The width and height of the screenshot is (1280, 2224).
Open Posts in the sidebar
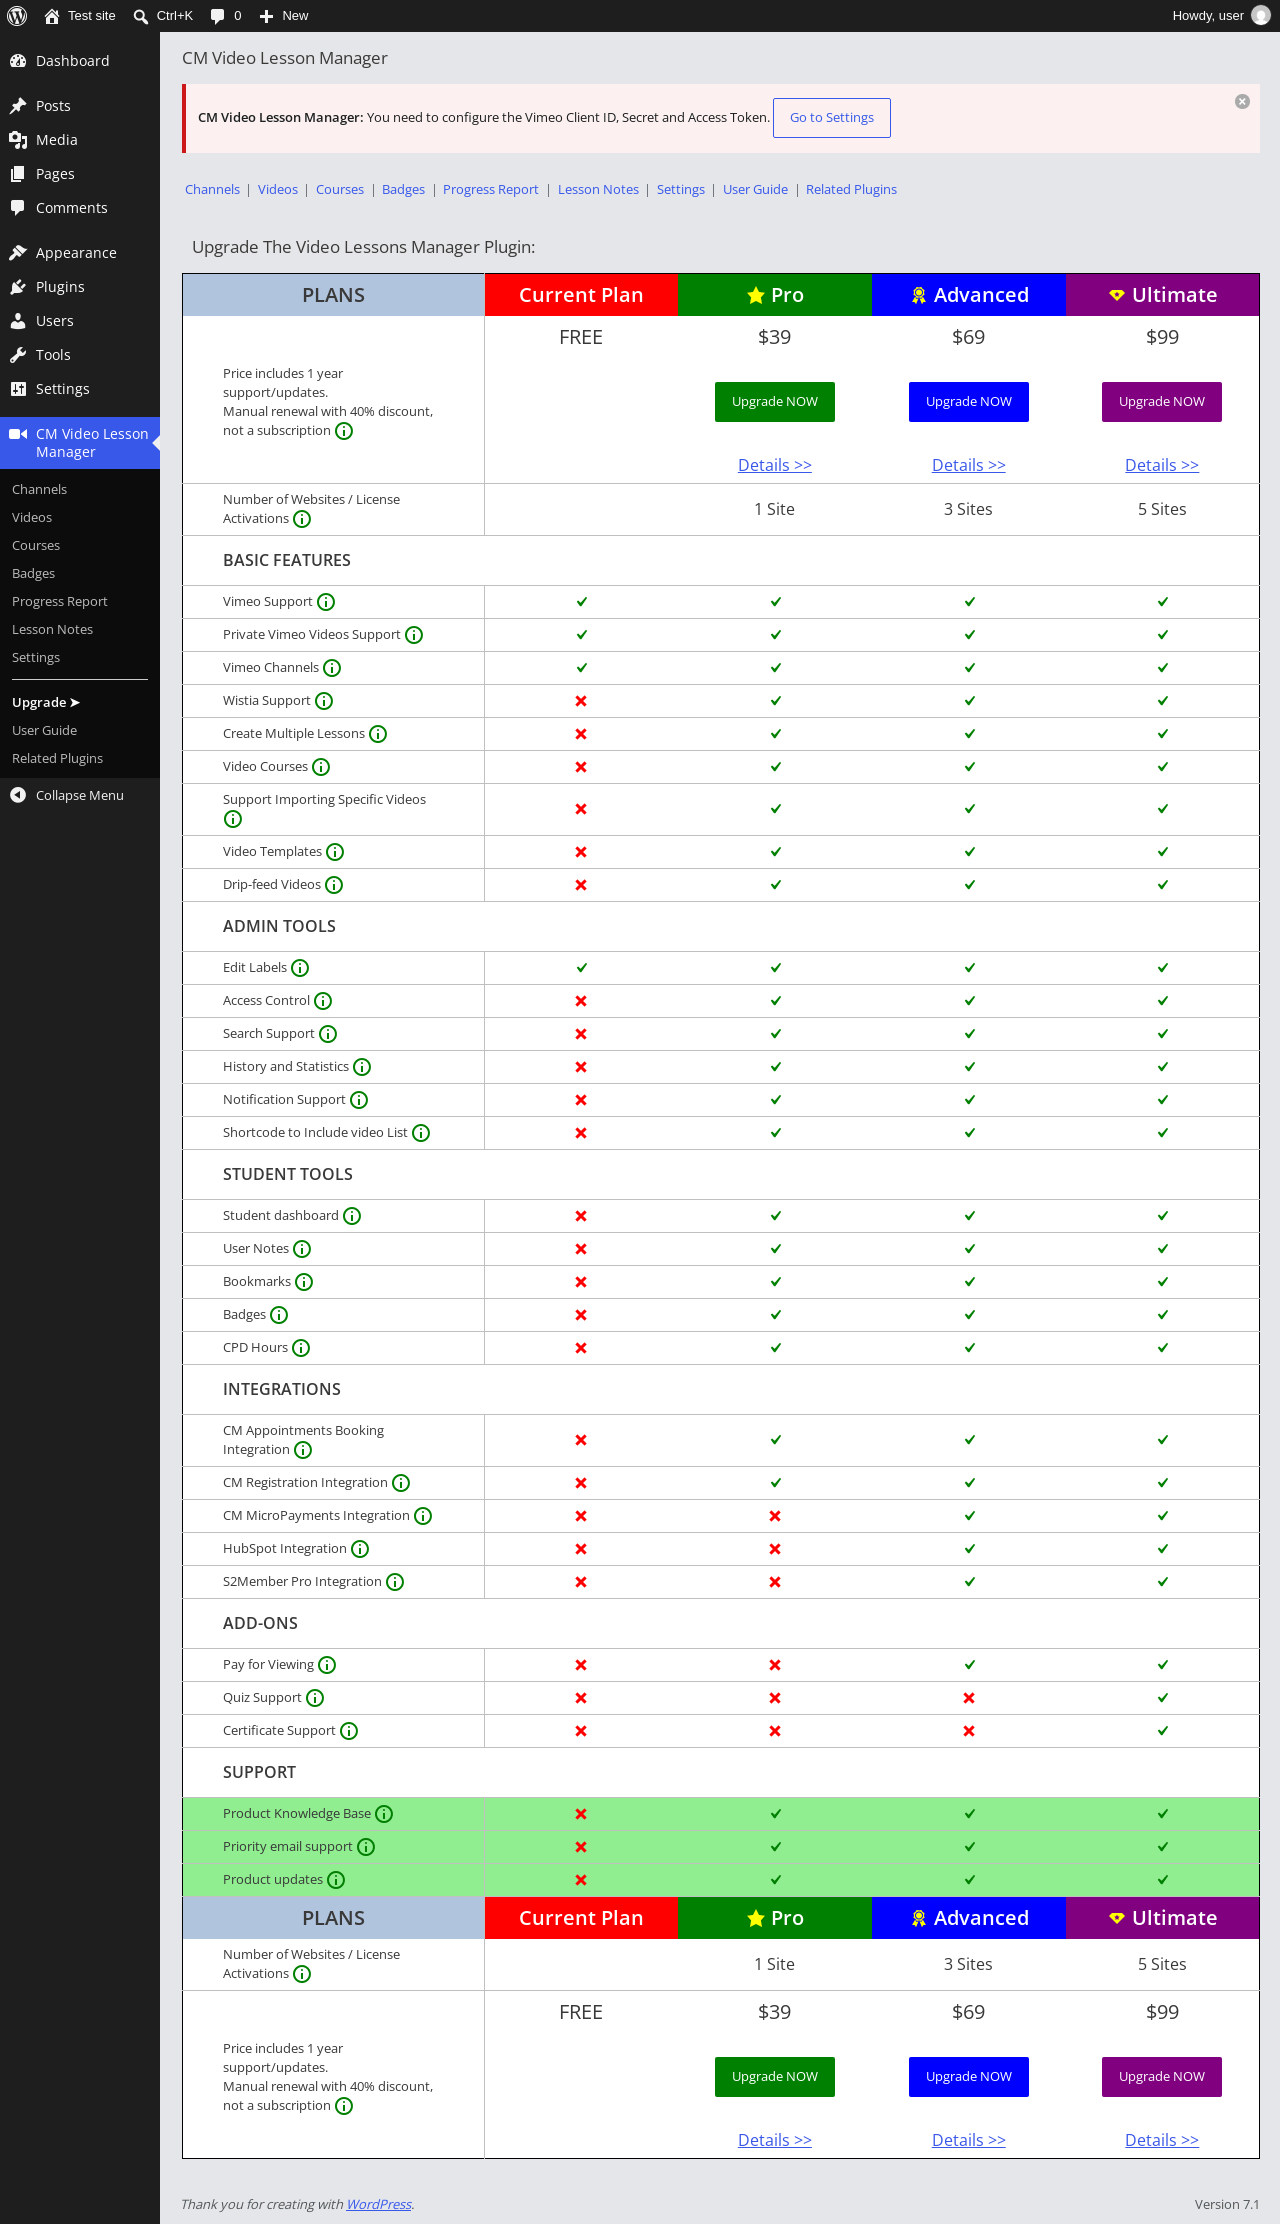pos(80,106)
